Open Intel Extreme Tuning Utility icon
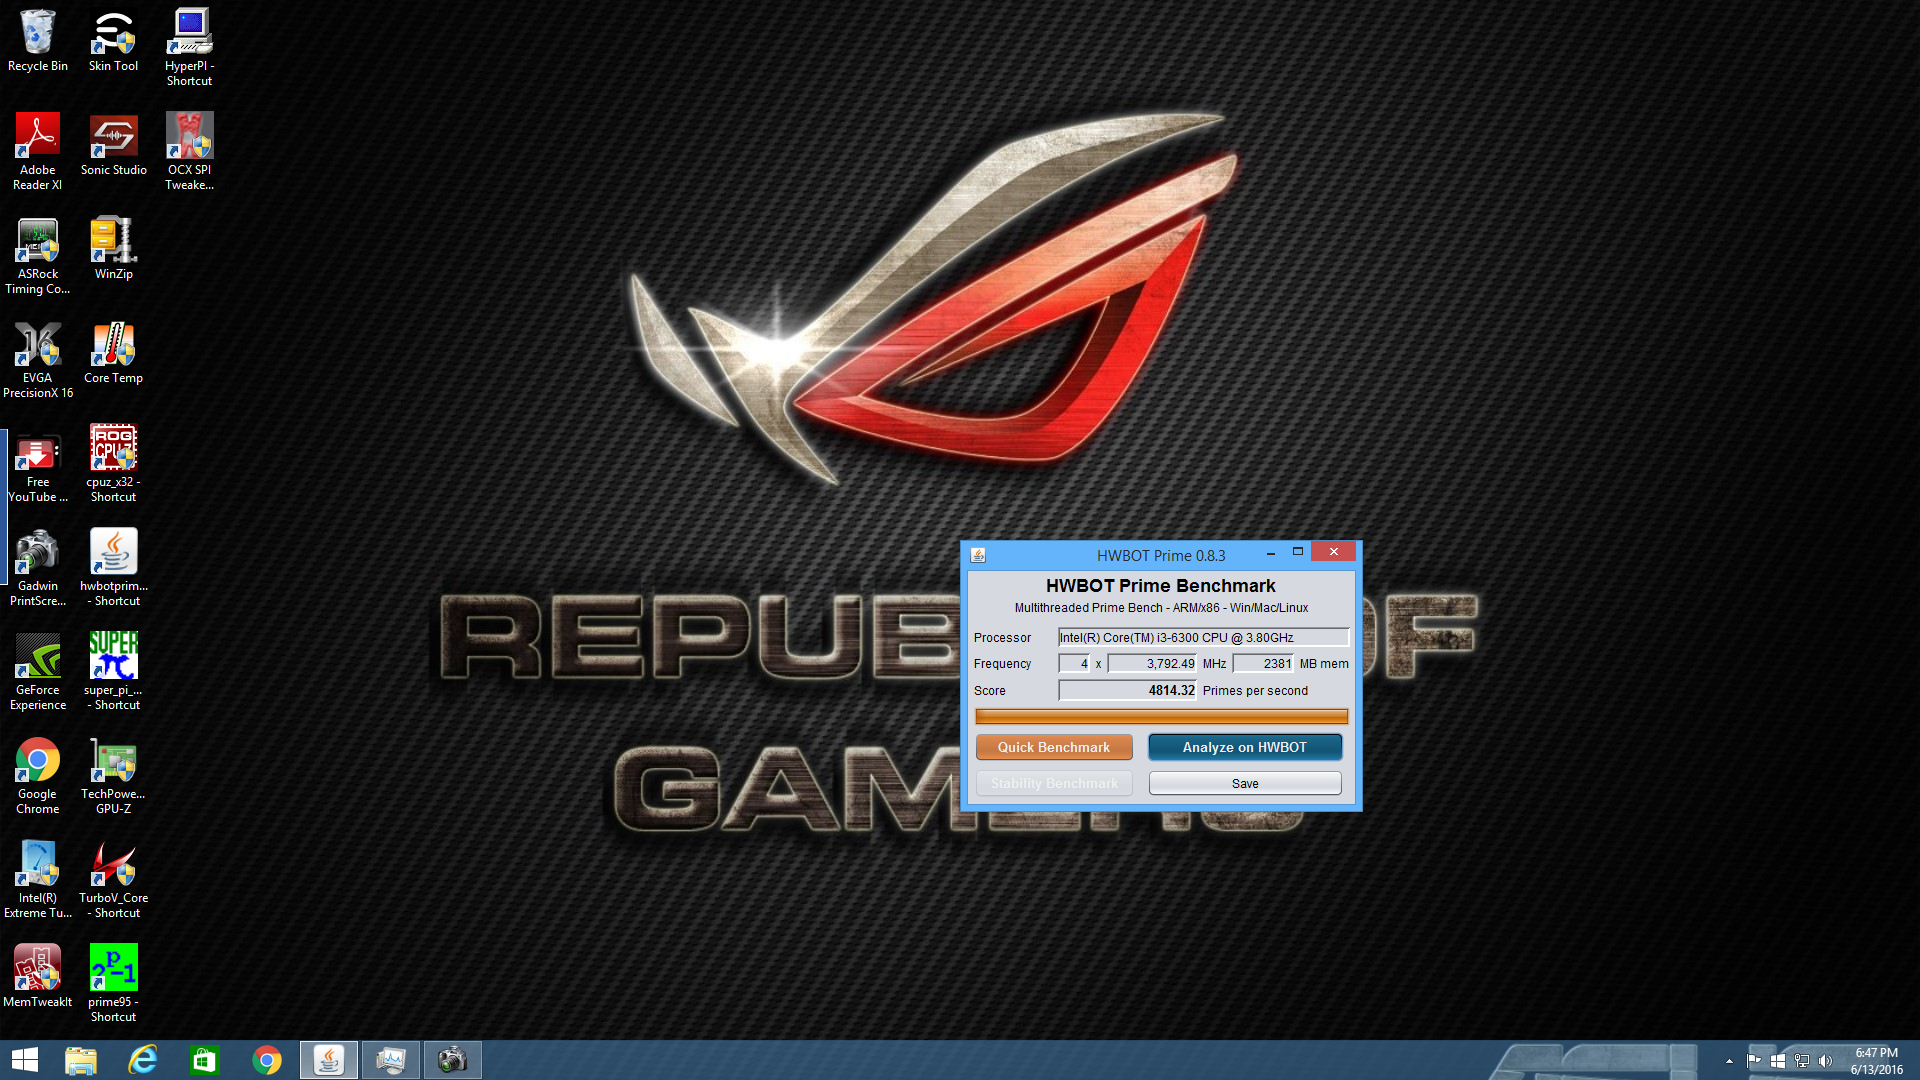 38,879
